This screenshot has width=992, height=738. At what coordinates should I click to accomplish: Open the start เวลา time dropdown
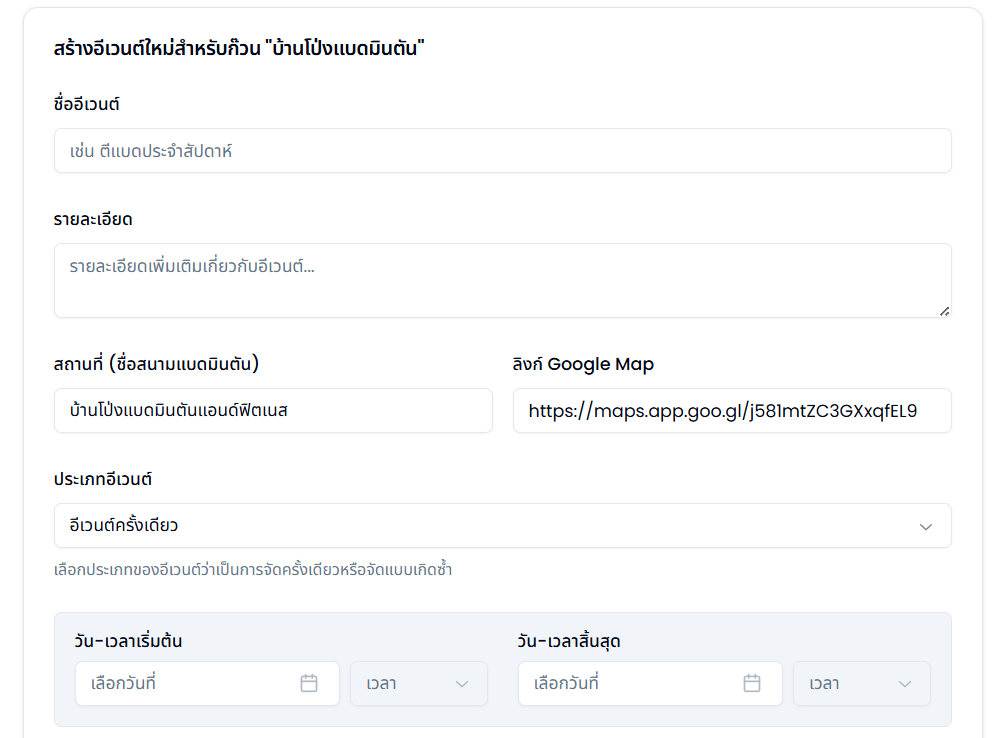click(x=418, y=684)
